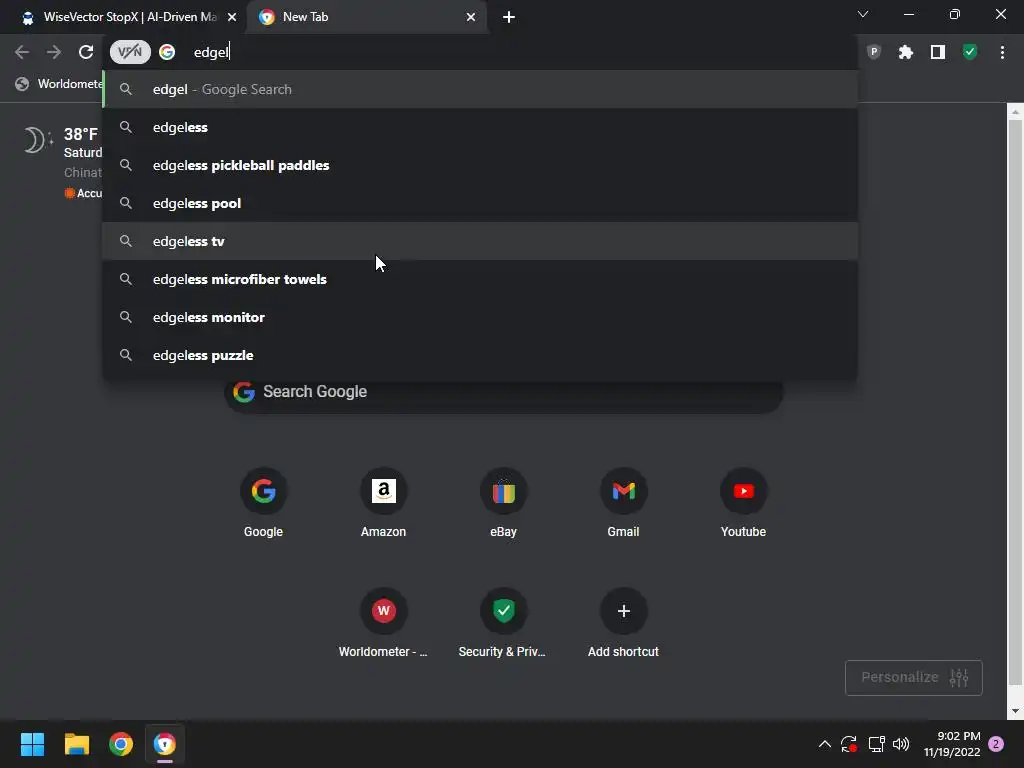Go back to the previous page
Screen dimensions: 1024x768
point(22,52)
